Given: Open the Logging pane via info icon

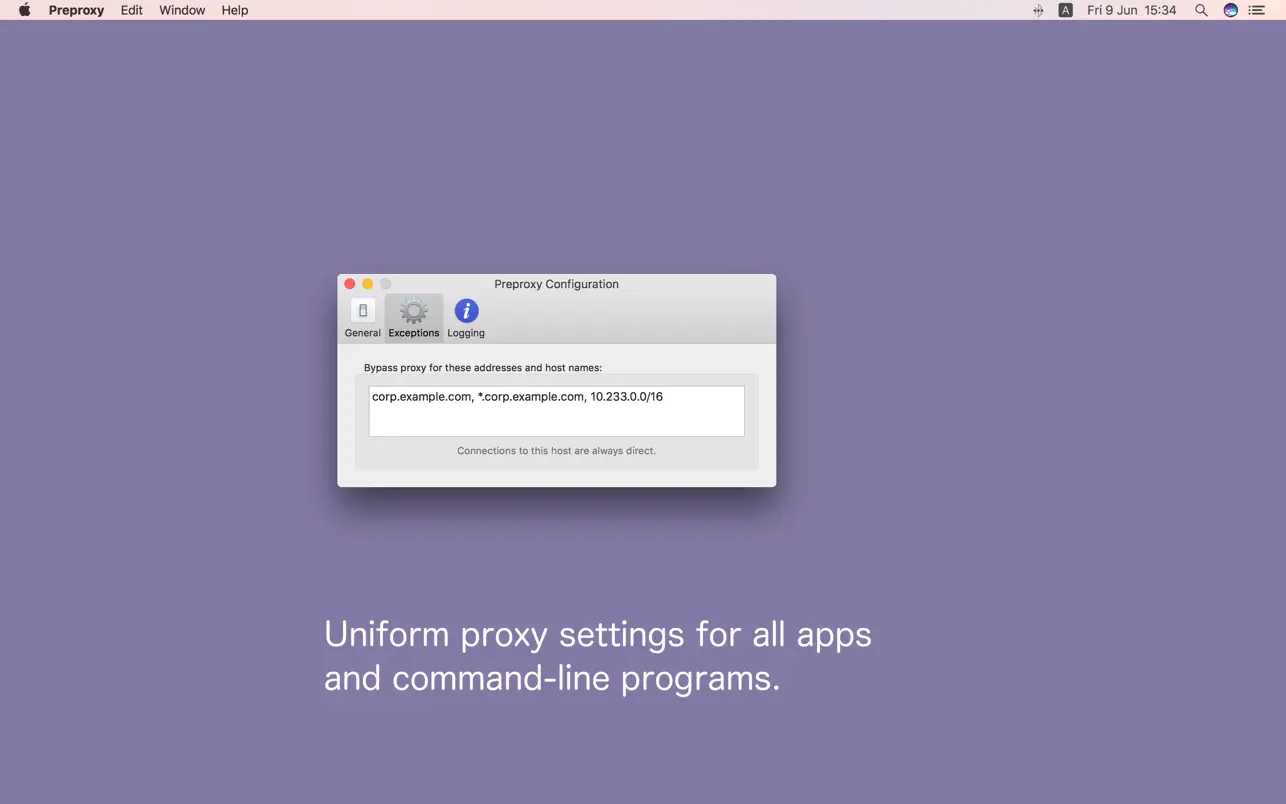Looking at the screenshot, I should click(x=465, y=311).
